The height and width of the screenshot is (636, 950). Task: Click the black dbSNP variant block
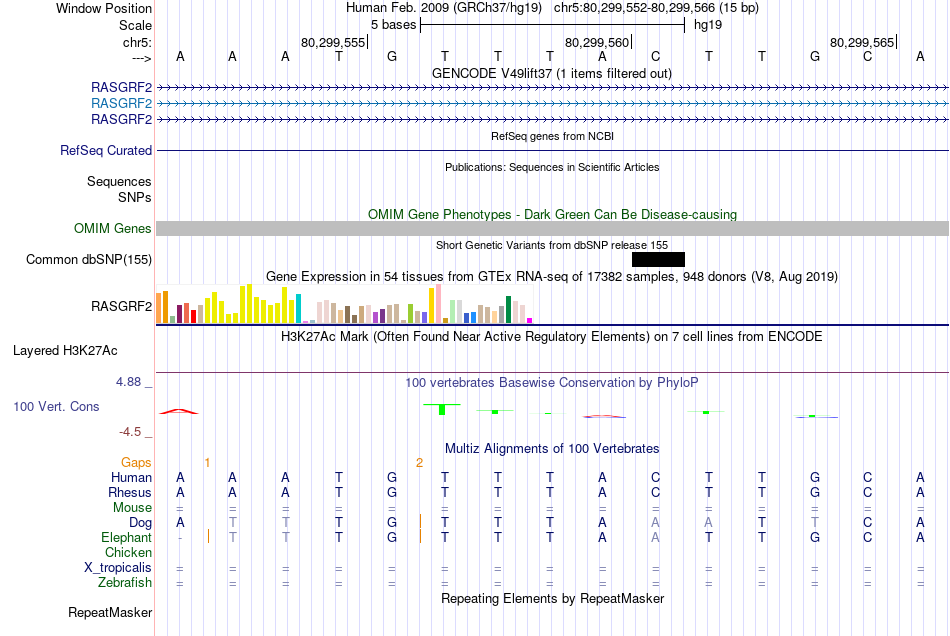pos(658,259)
